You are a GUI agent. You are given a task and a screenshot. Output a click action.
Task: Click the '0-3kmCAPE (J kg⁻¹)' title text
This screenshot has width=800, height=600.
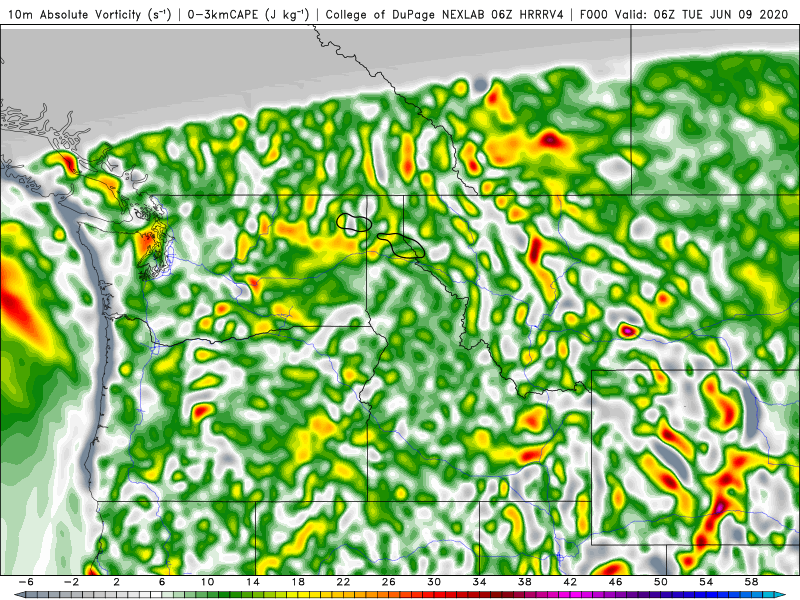[248, 14]
